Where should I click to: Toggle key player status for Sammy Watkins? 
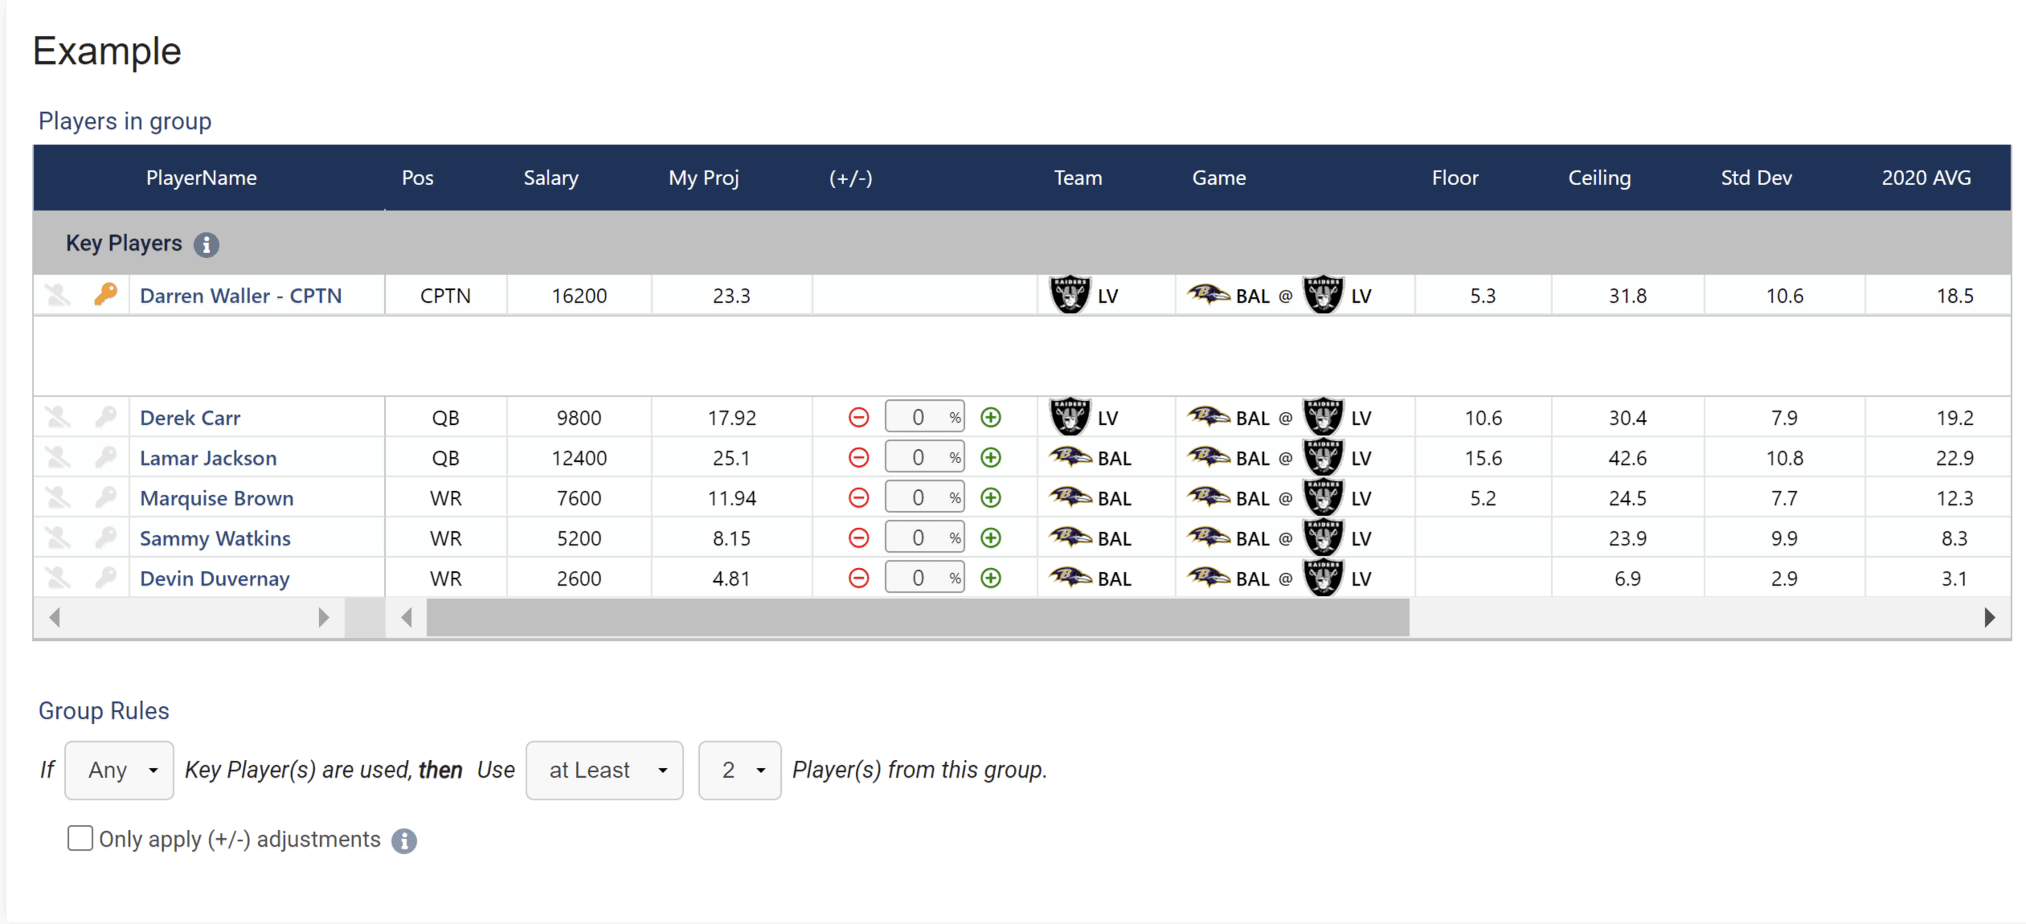[x=106, y=537]
